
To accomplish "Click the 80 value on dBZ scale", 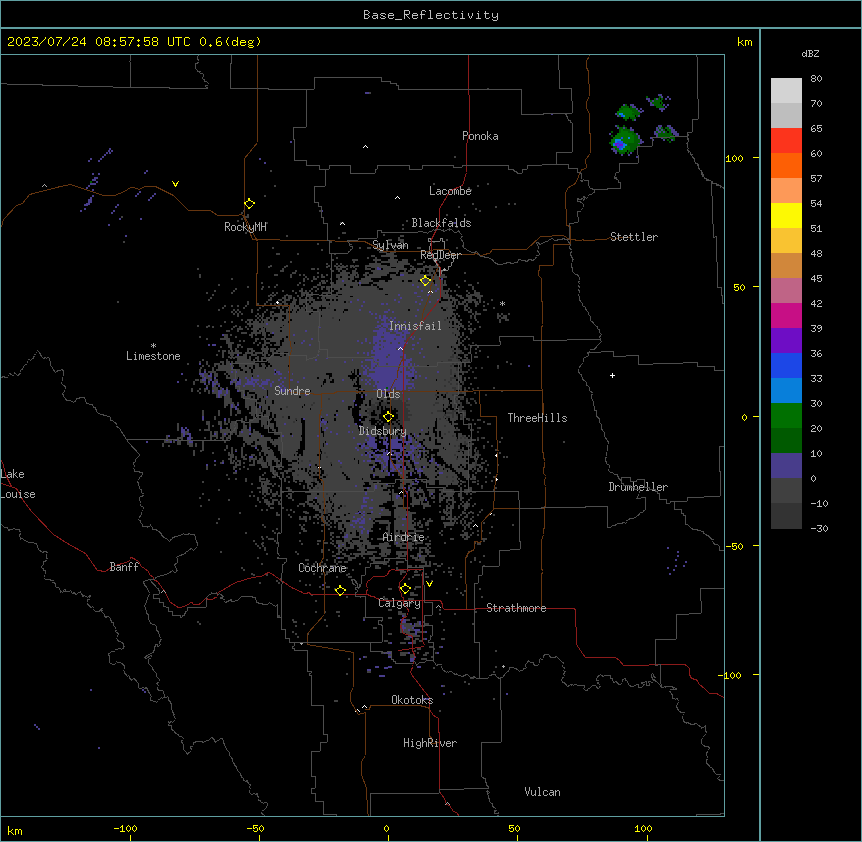I will click(x=816, y=79).
